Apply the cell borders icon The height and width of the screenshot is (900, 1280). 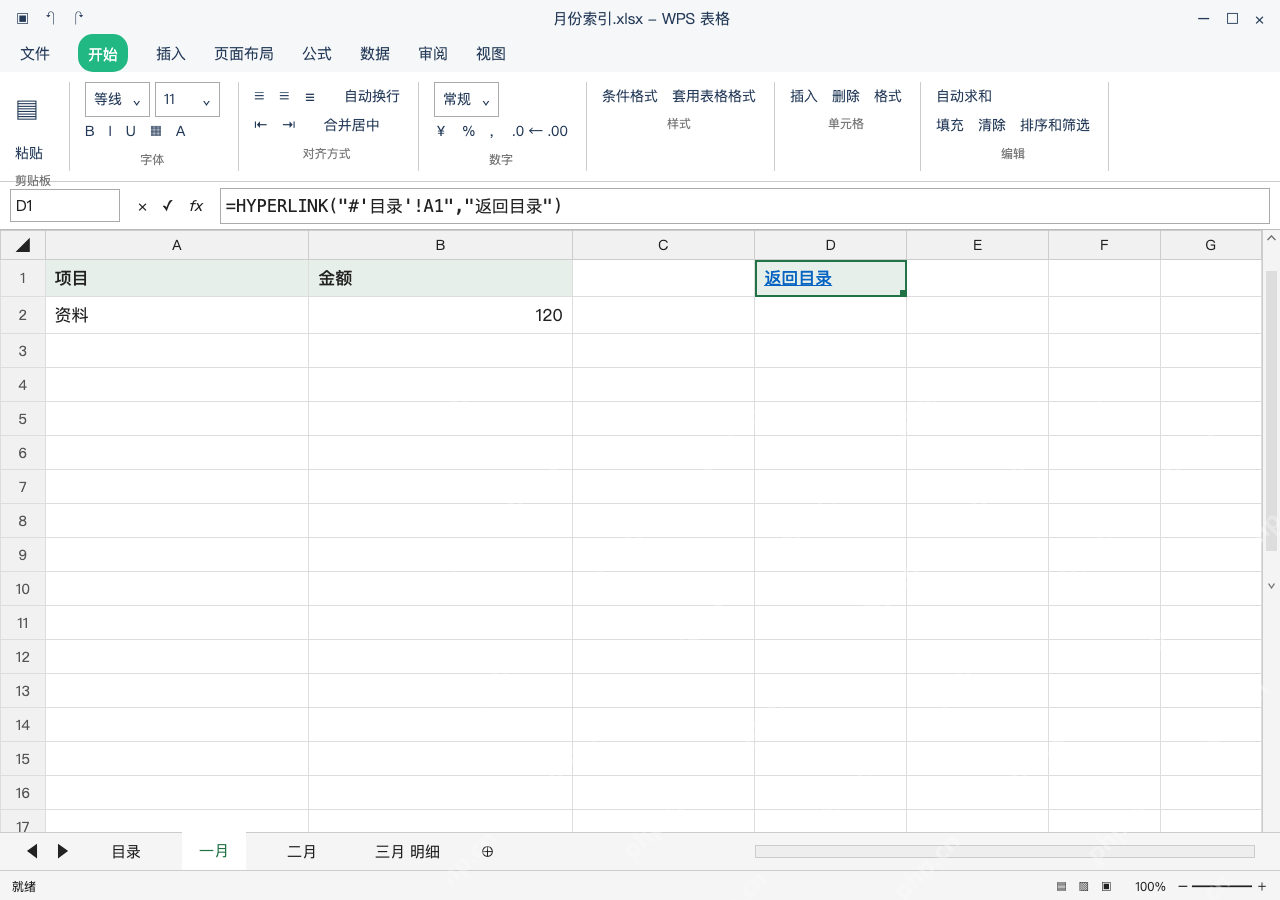coord(156,131)
